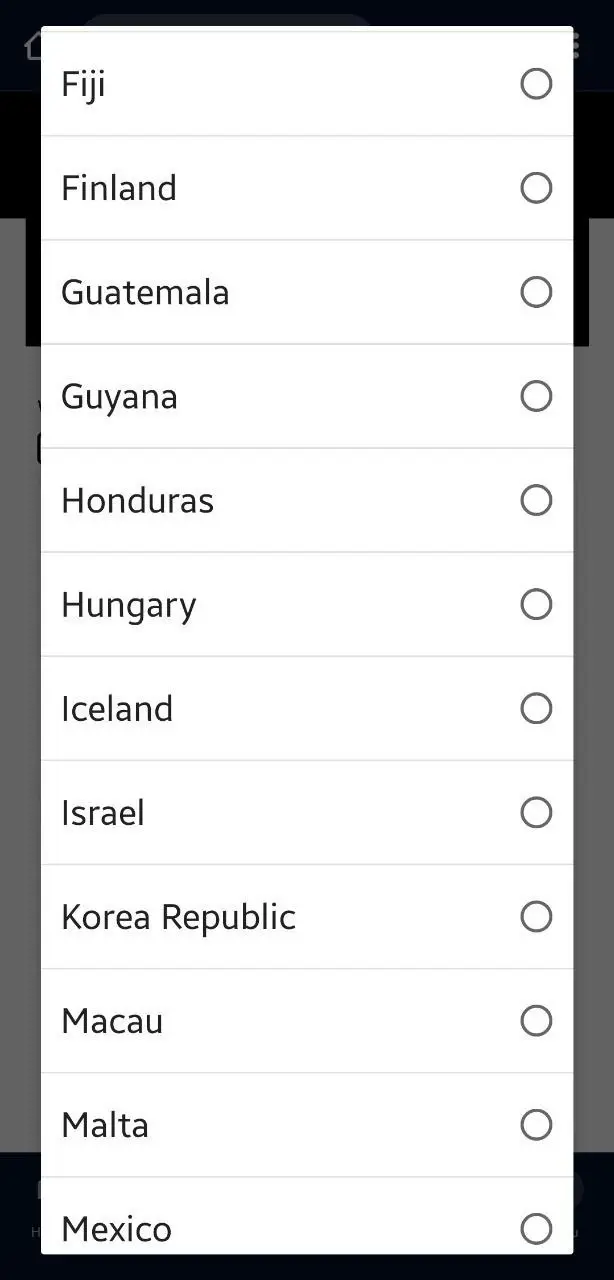This screenshot has width=614, height=1280.
Task: Click the Guatemala country label text
Action: [145, 292]
